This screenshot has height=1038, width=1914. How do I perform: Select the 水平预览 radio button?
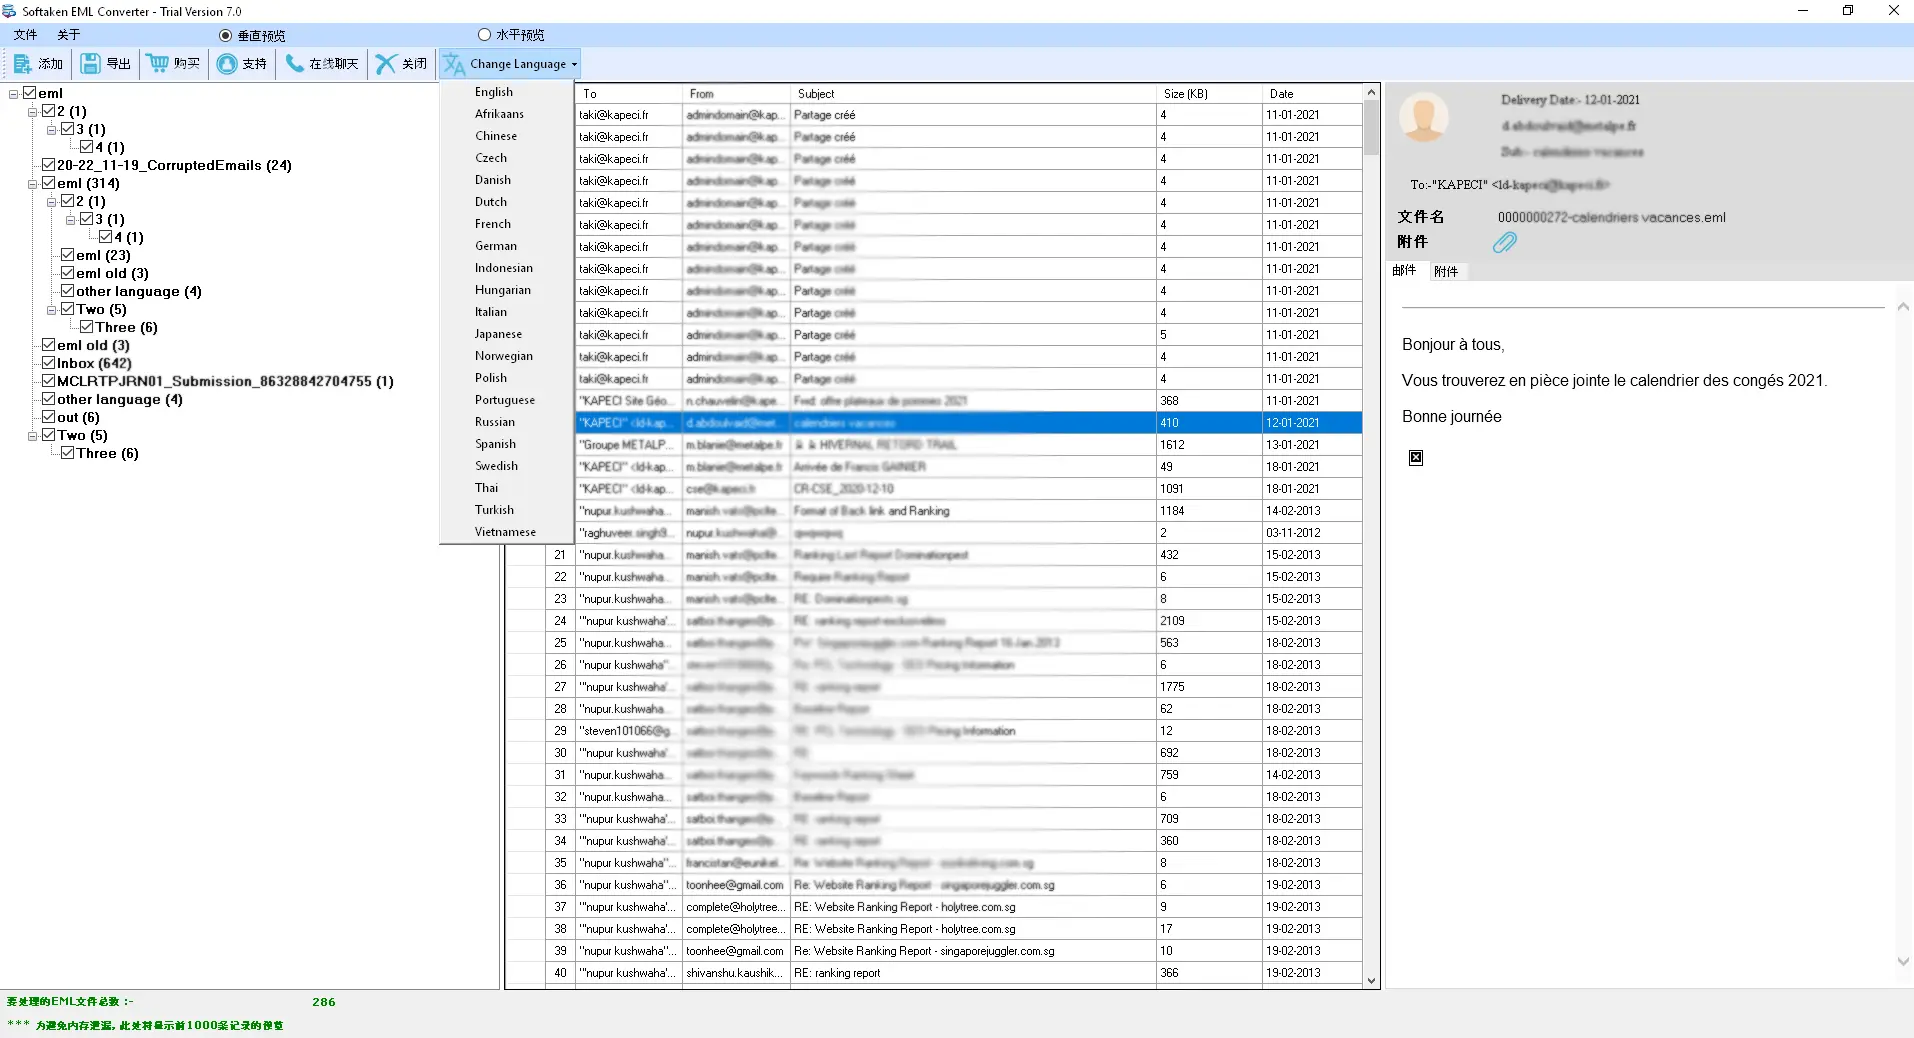point(486,34)
